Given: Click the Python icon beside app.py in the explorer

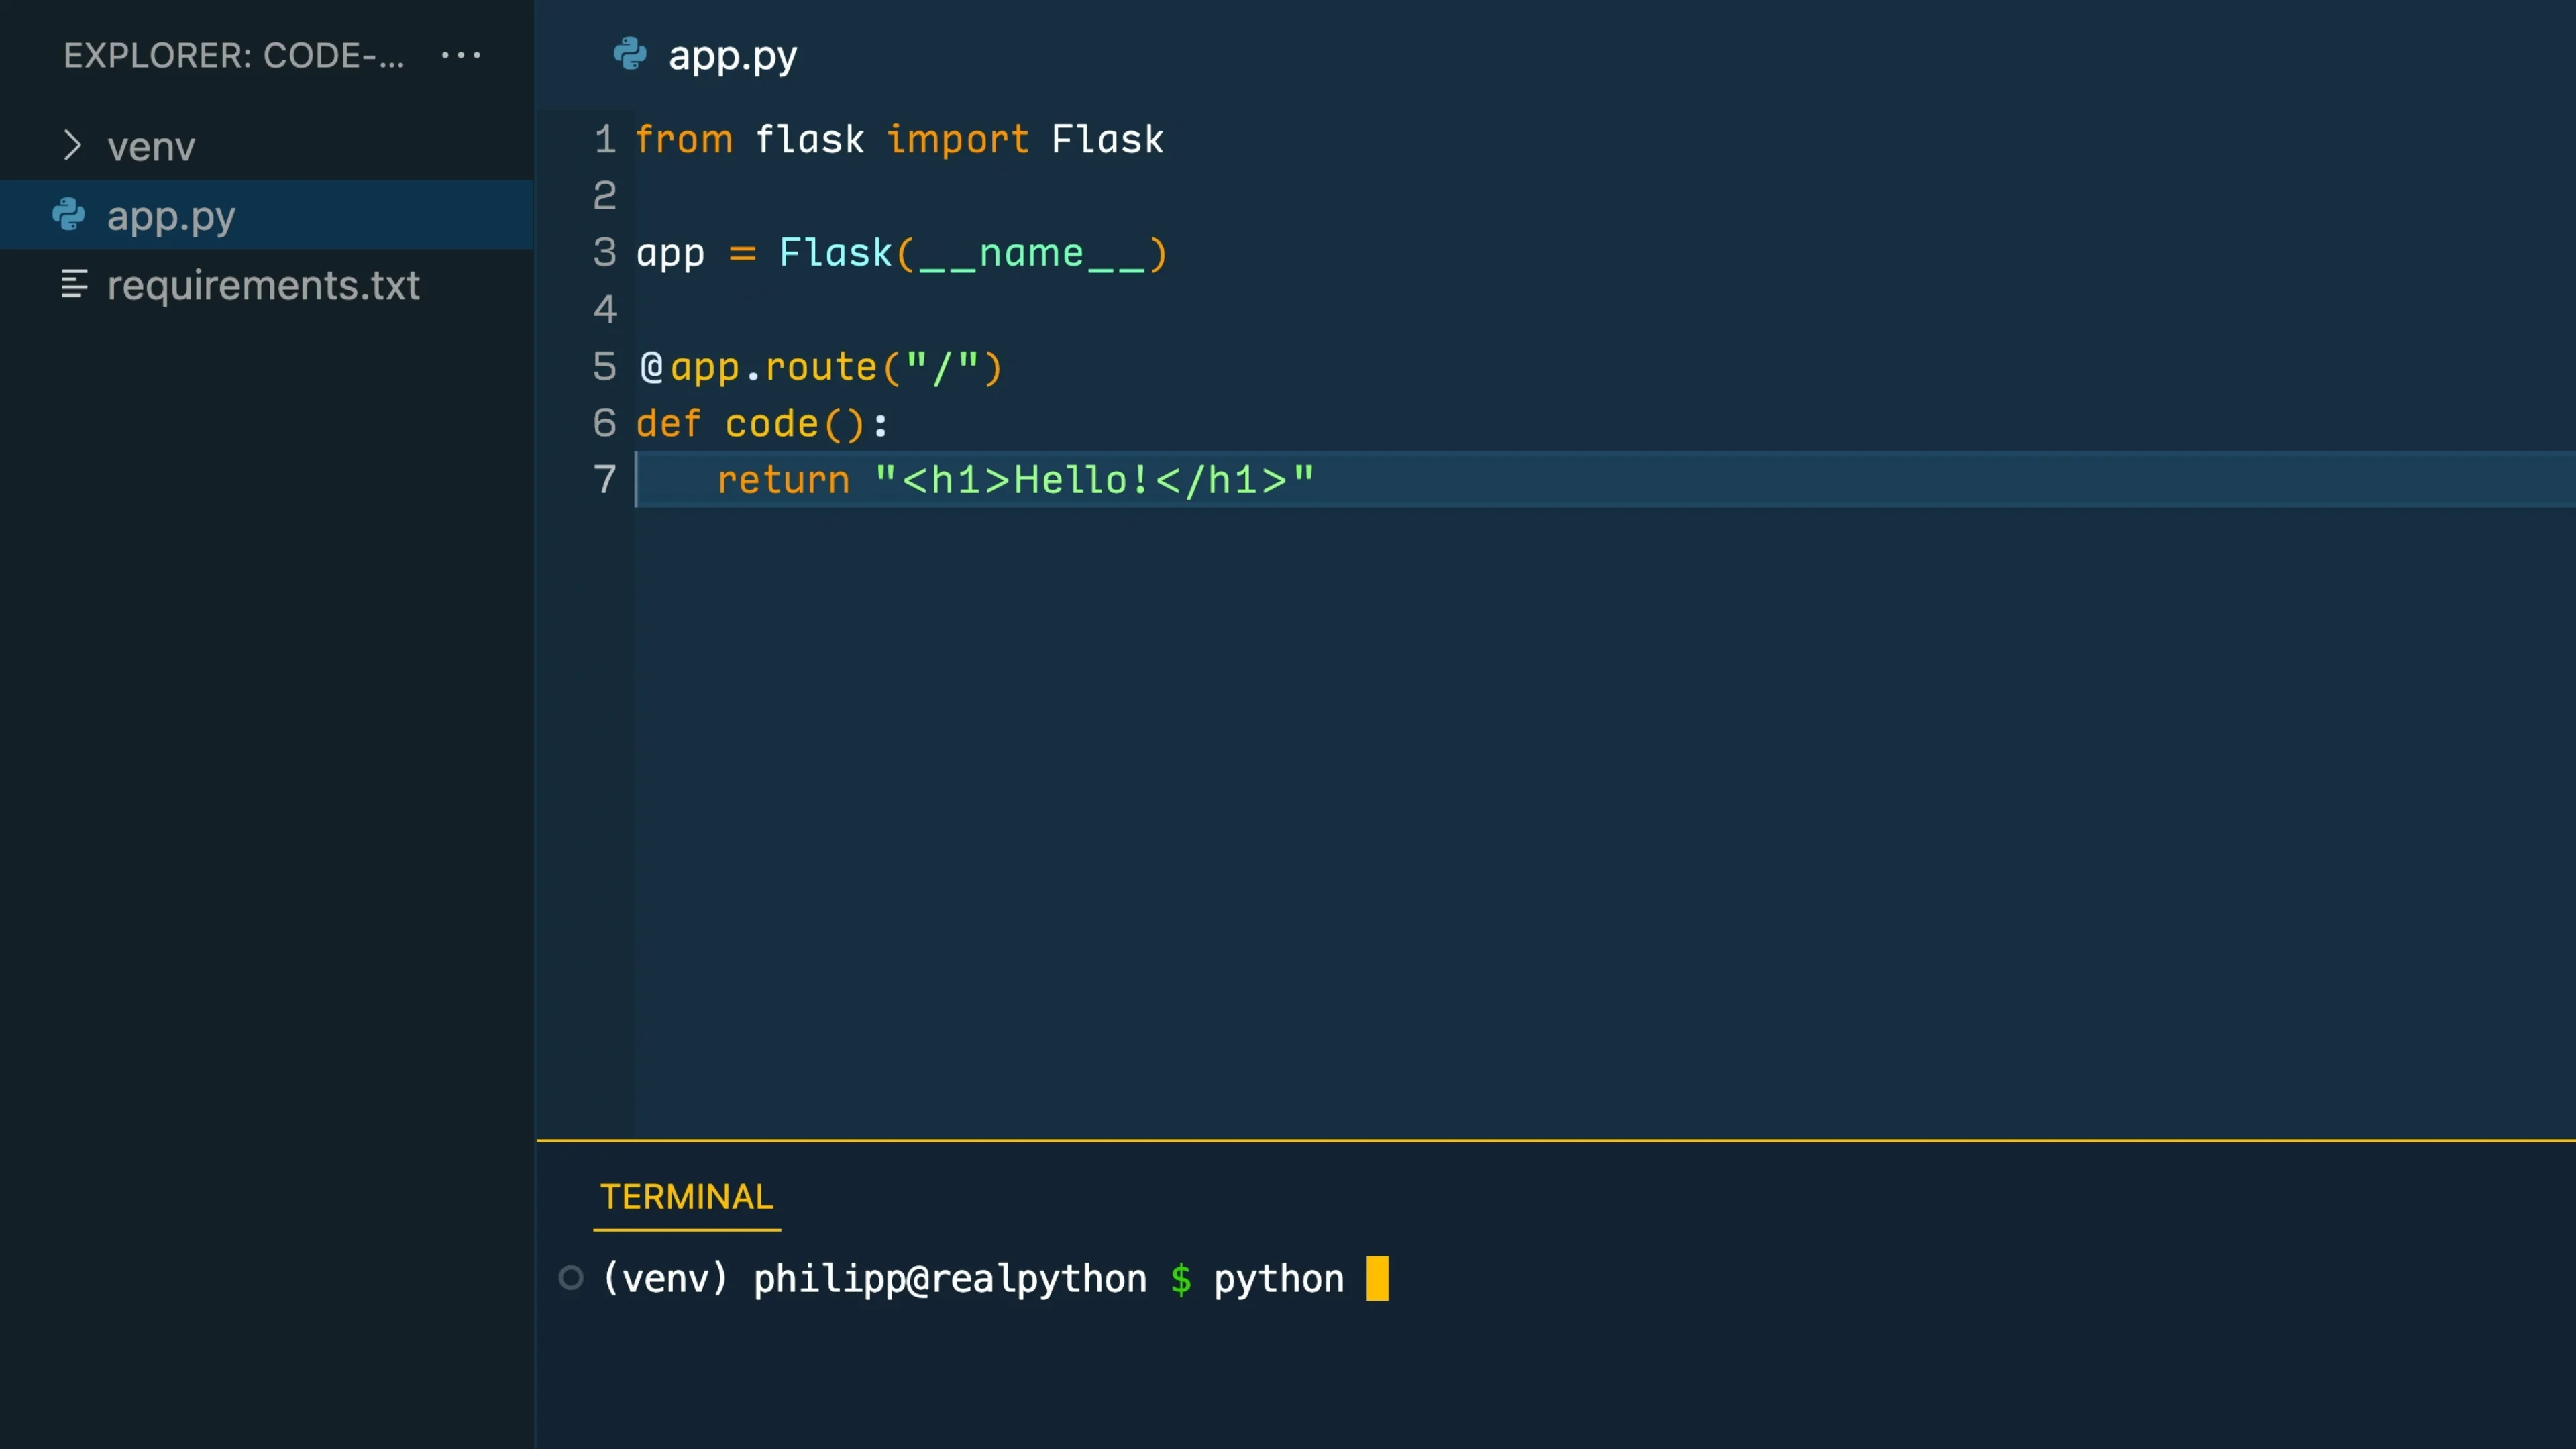Looking at the screenshot, I should (x=69, y=215).
